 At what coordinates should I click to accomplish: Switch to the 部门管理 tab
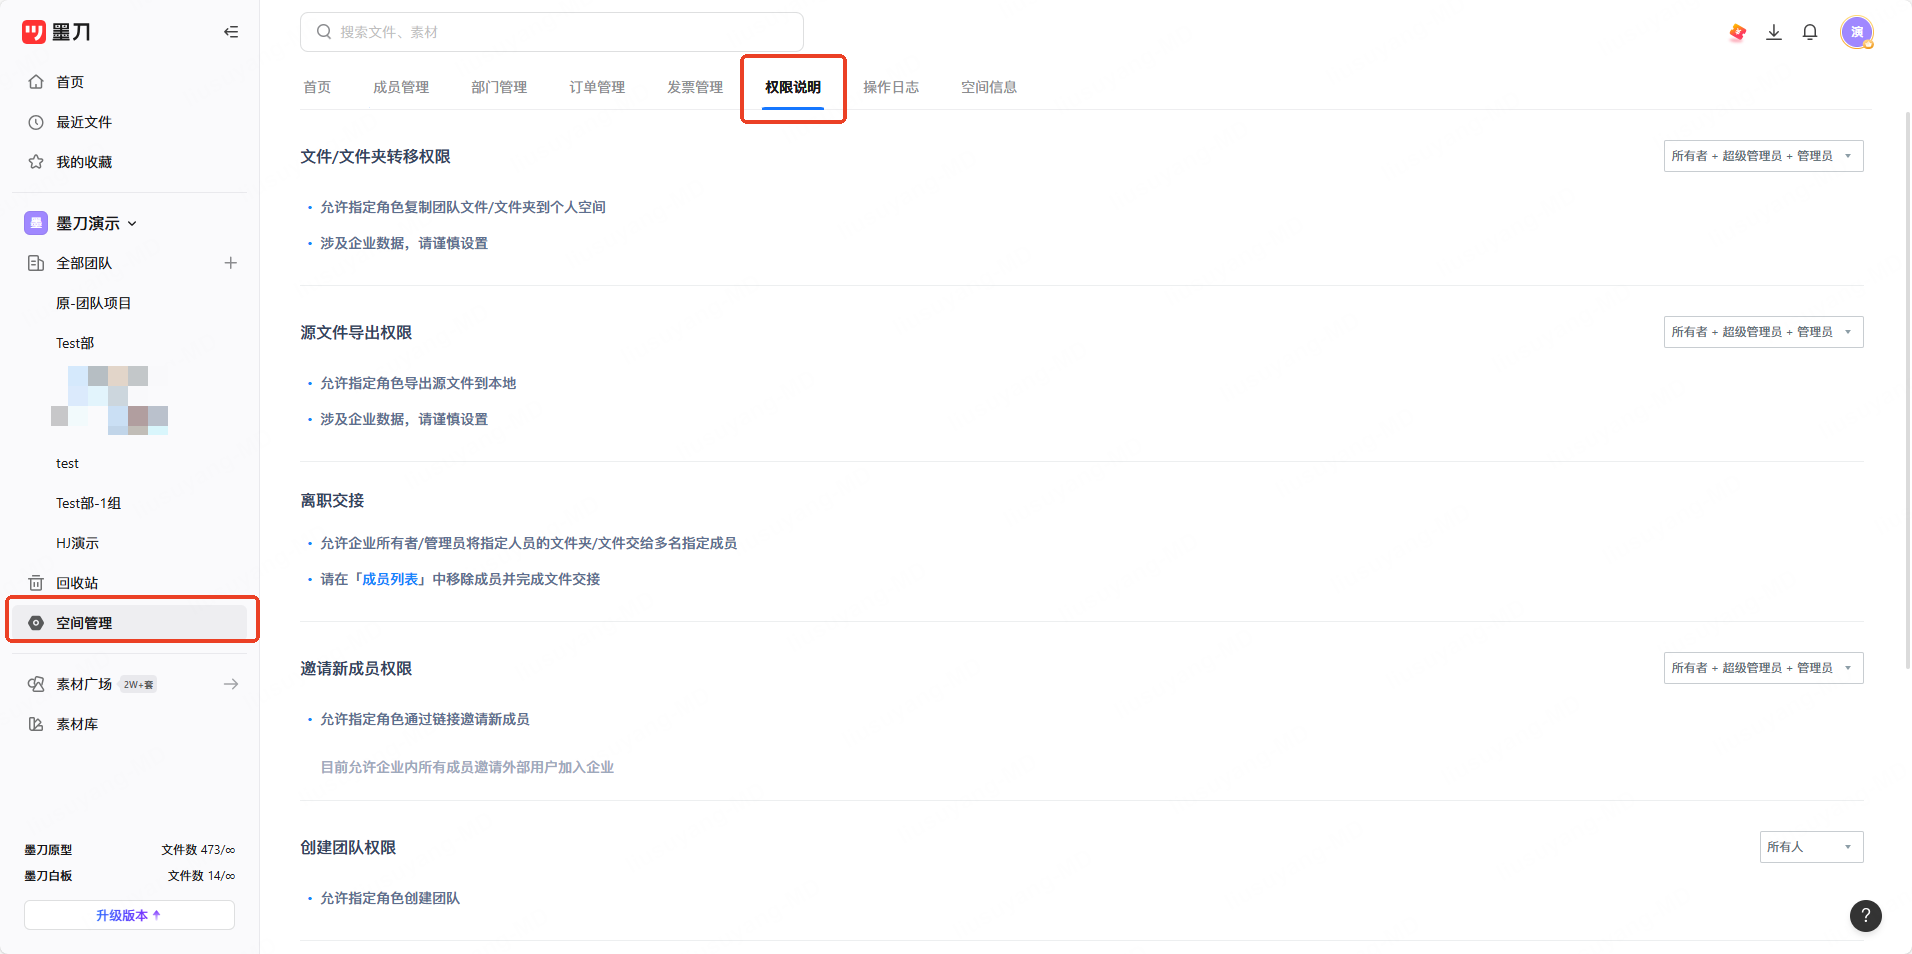click(x=499, y=87)
